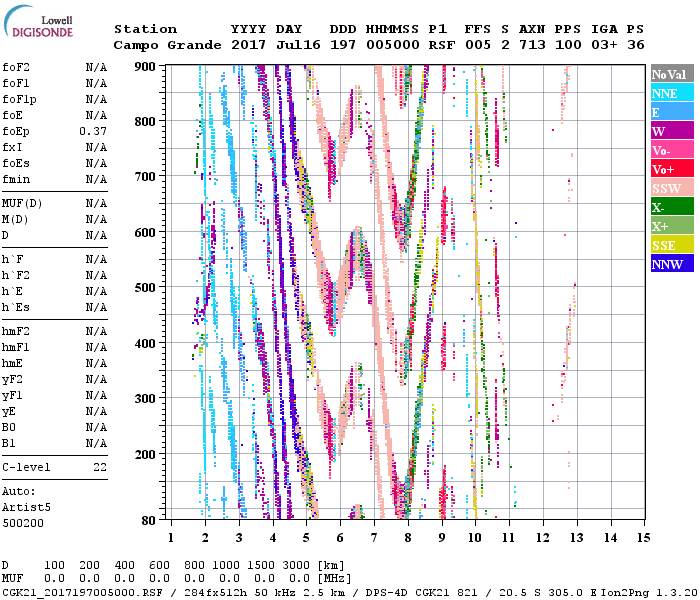Screen dimensions: 700x600
Task: Click the C-level value 22
Action: point(100,467)
